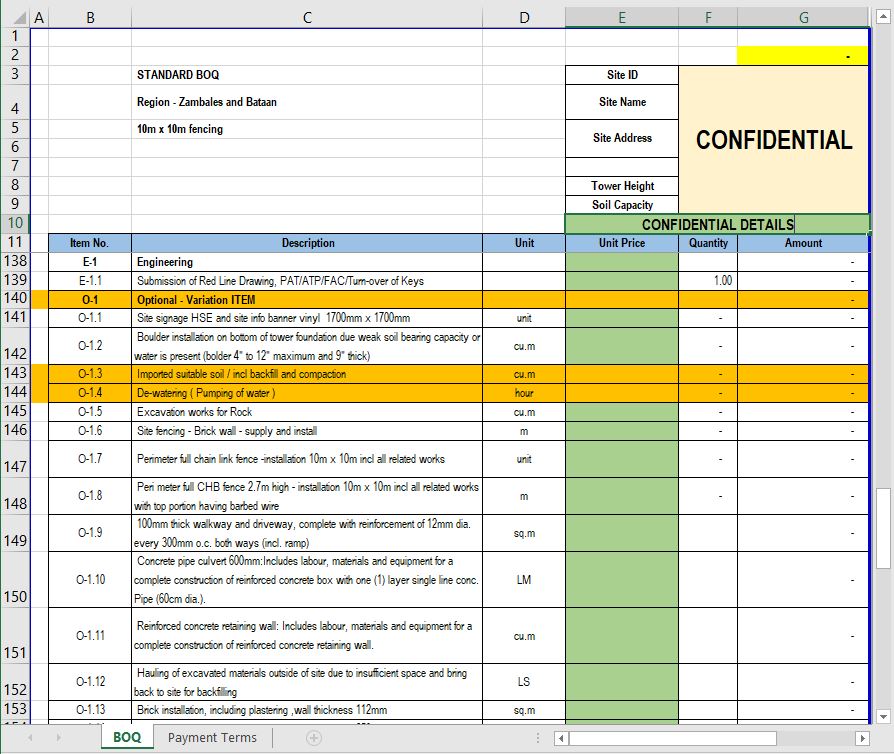Click the 'Item No.' header cell
The width and height of the screenshot is (894, 754).
(x=90, y=243)
